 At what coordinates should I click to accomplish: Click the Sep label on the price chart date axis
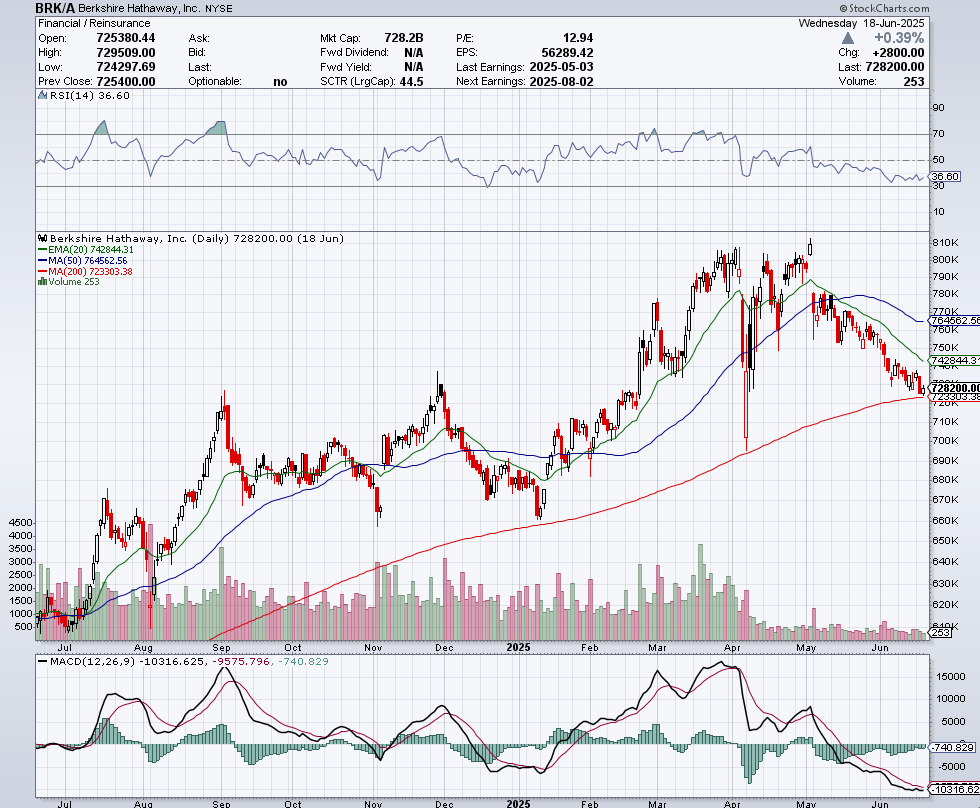[221, 647]
